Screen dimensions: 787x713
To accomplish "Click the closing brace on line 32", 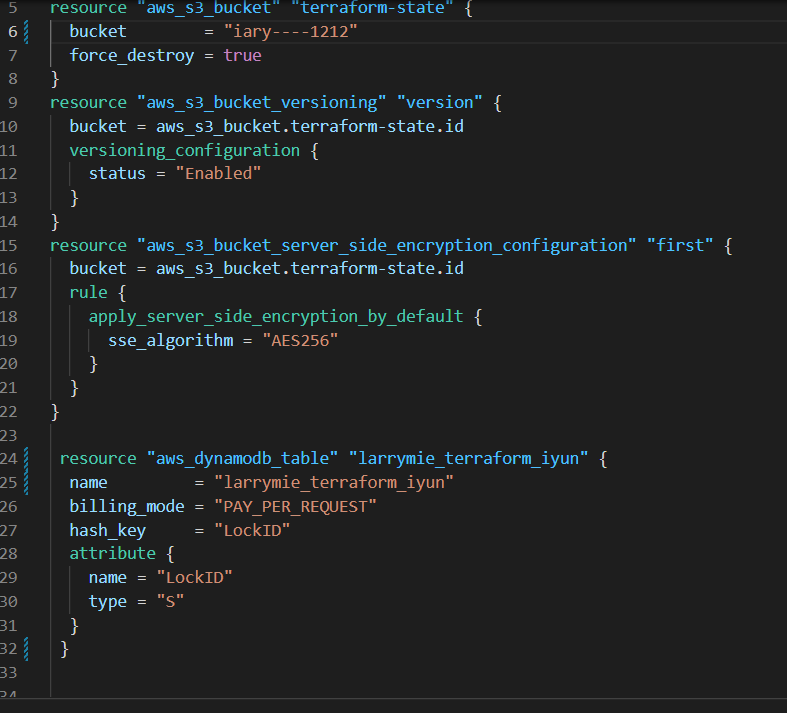I will [64, 649].
